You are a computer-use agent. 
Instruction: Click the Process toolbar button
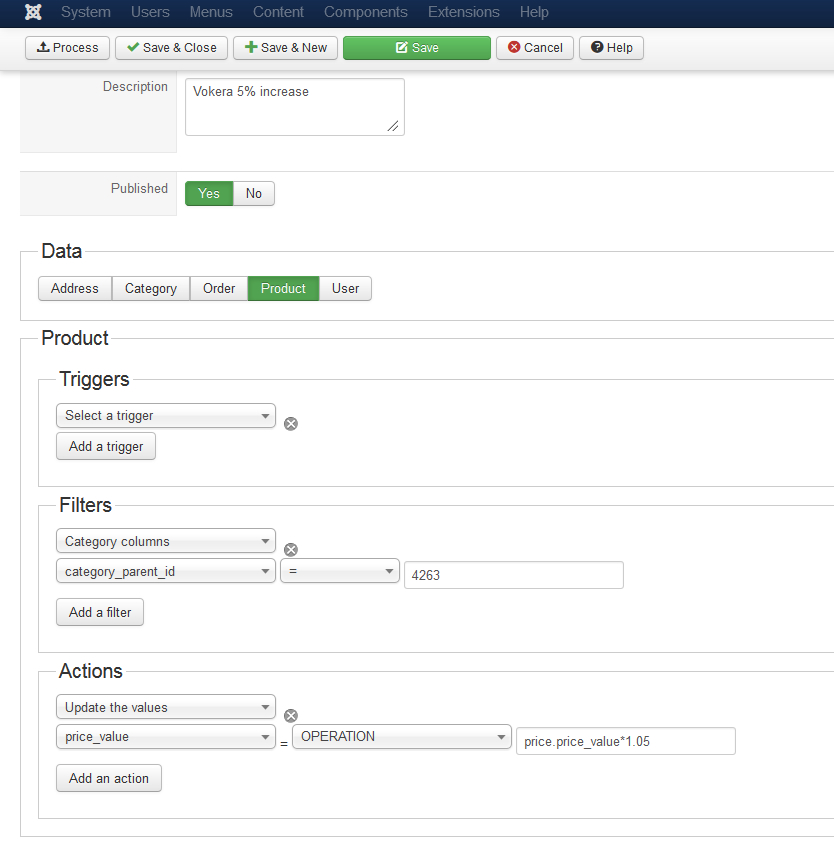(67, 48)
